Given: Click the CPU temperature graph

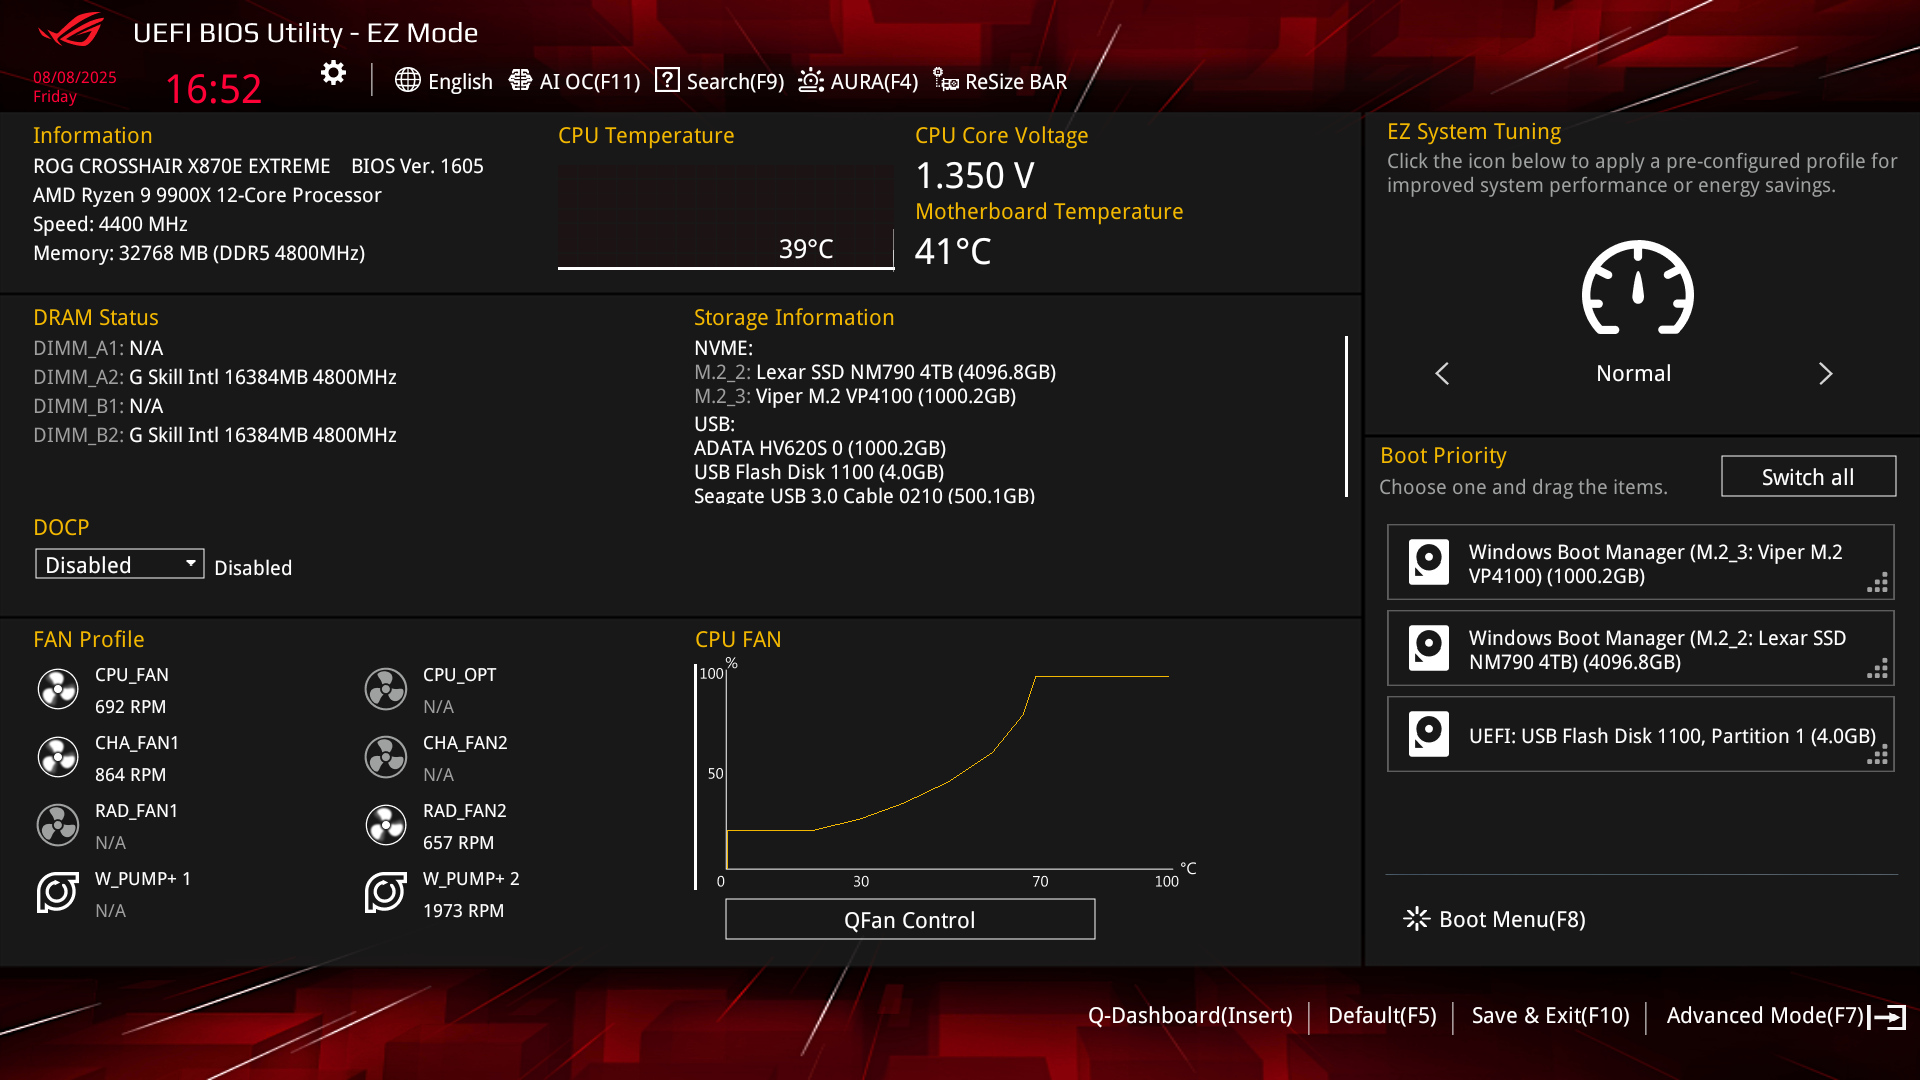Looking at the screenshot, I should tap(726, 217).
